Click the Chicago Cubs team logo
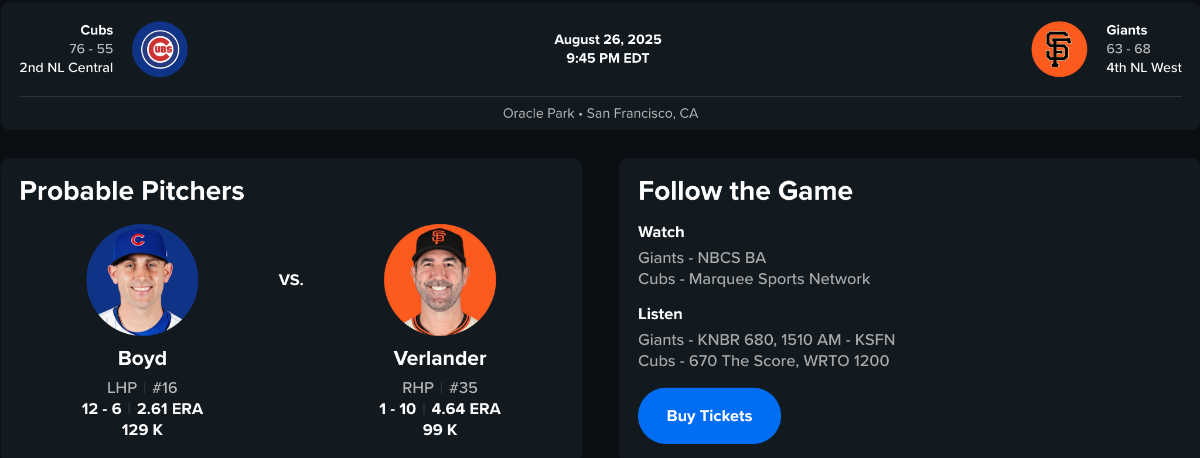The width and height of the screenshot is (1200, 458). 160,49
